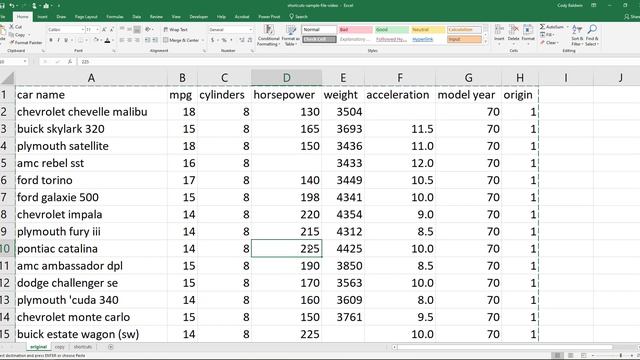
Task: Open the font name dropdown
Action: 82,30
